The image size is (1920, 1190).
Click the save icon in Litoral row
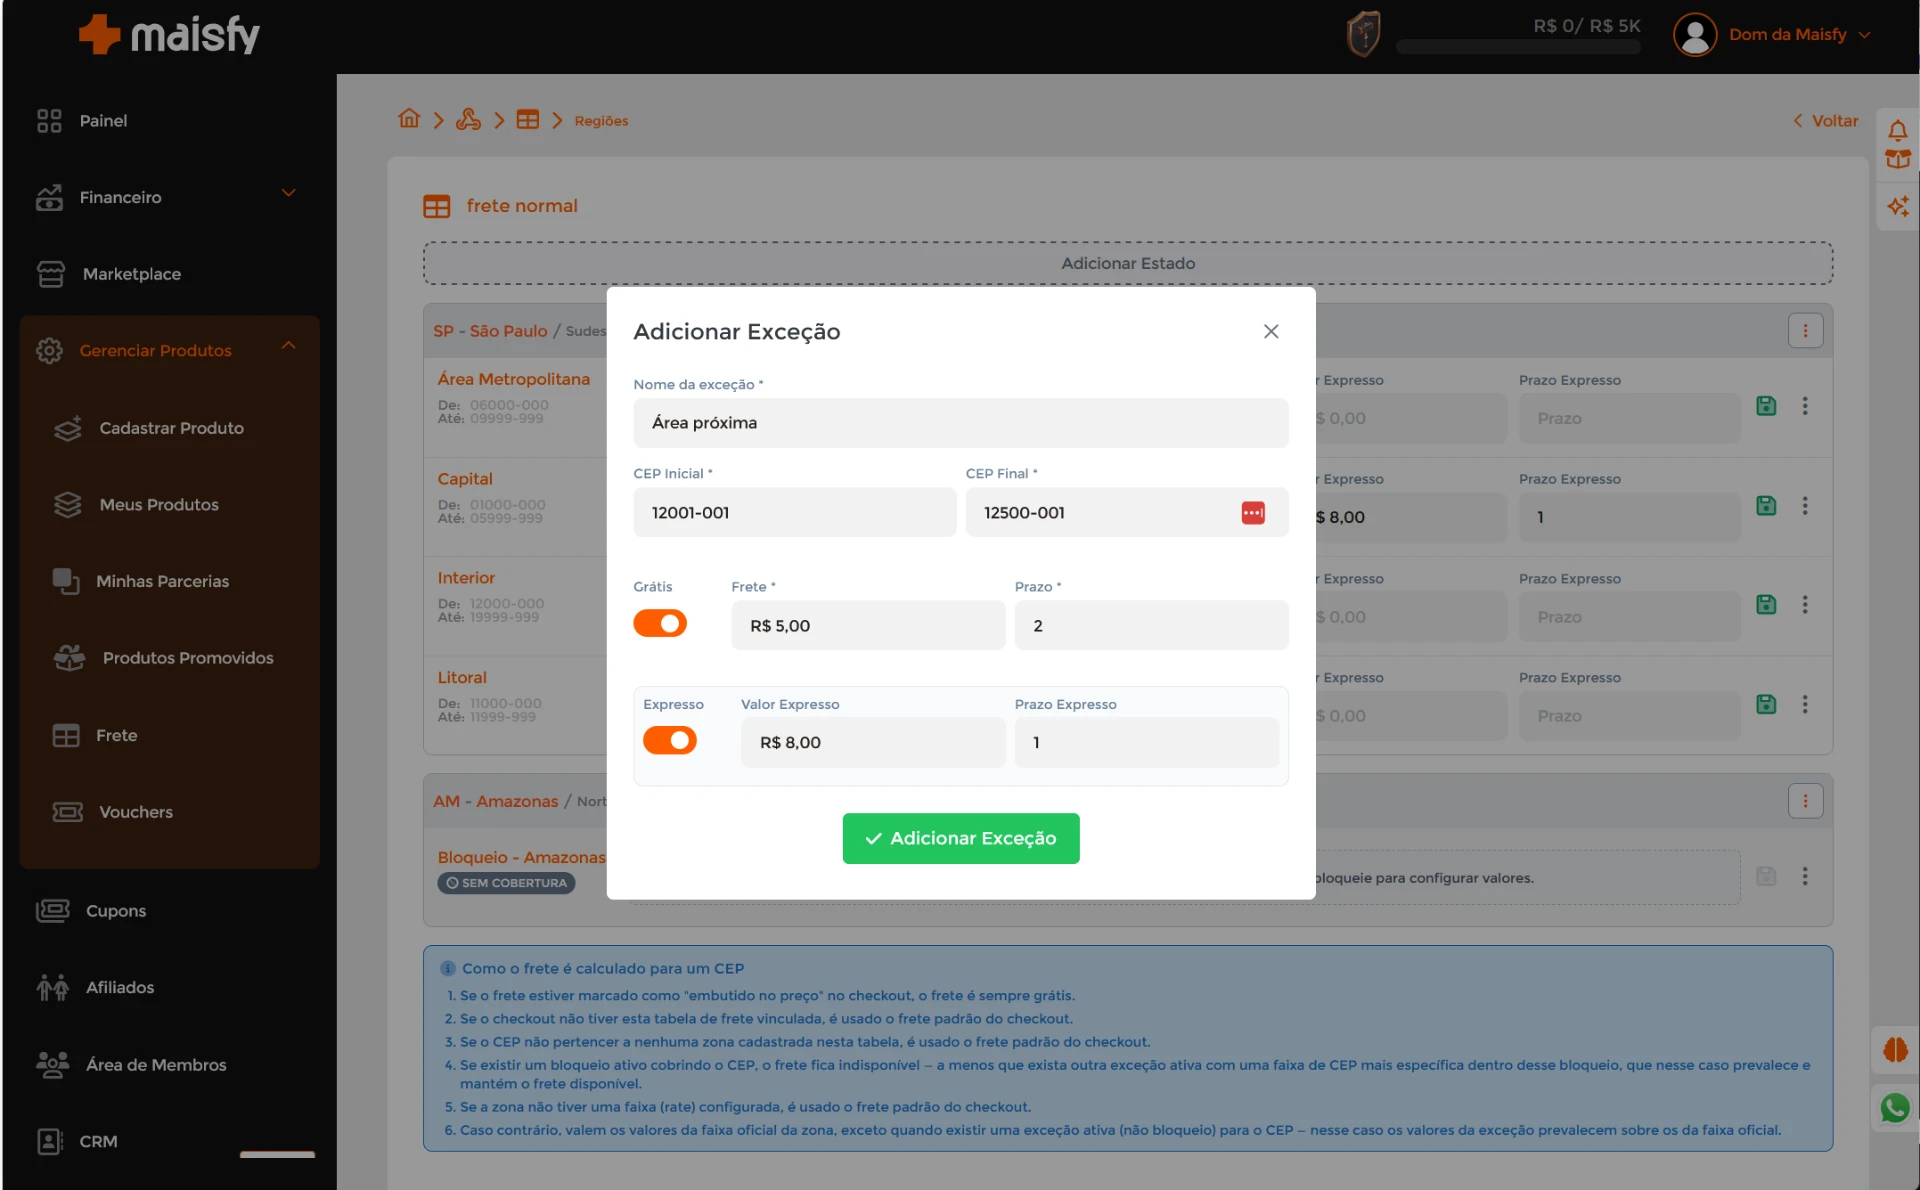click(1766, 705)
